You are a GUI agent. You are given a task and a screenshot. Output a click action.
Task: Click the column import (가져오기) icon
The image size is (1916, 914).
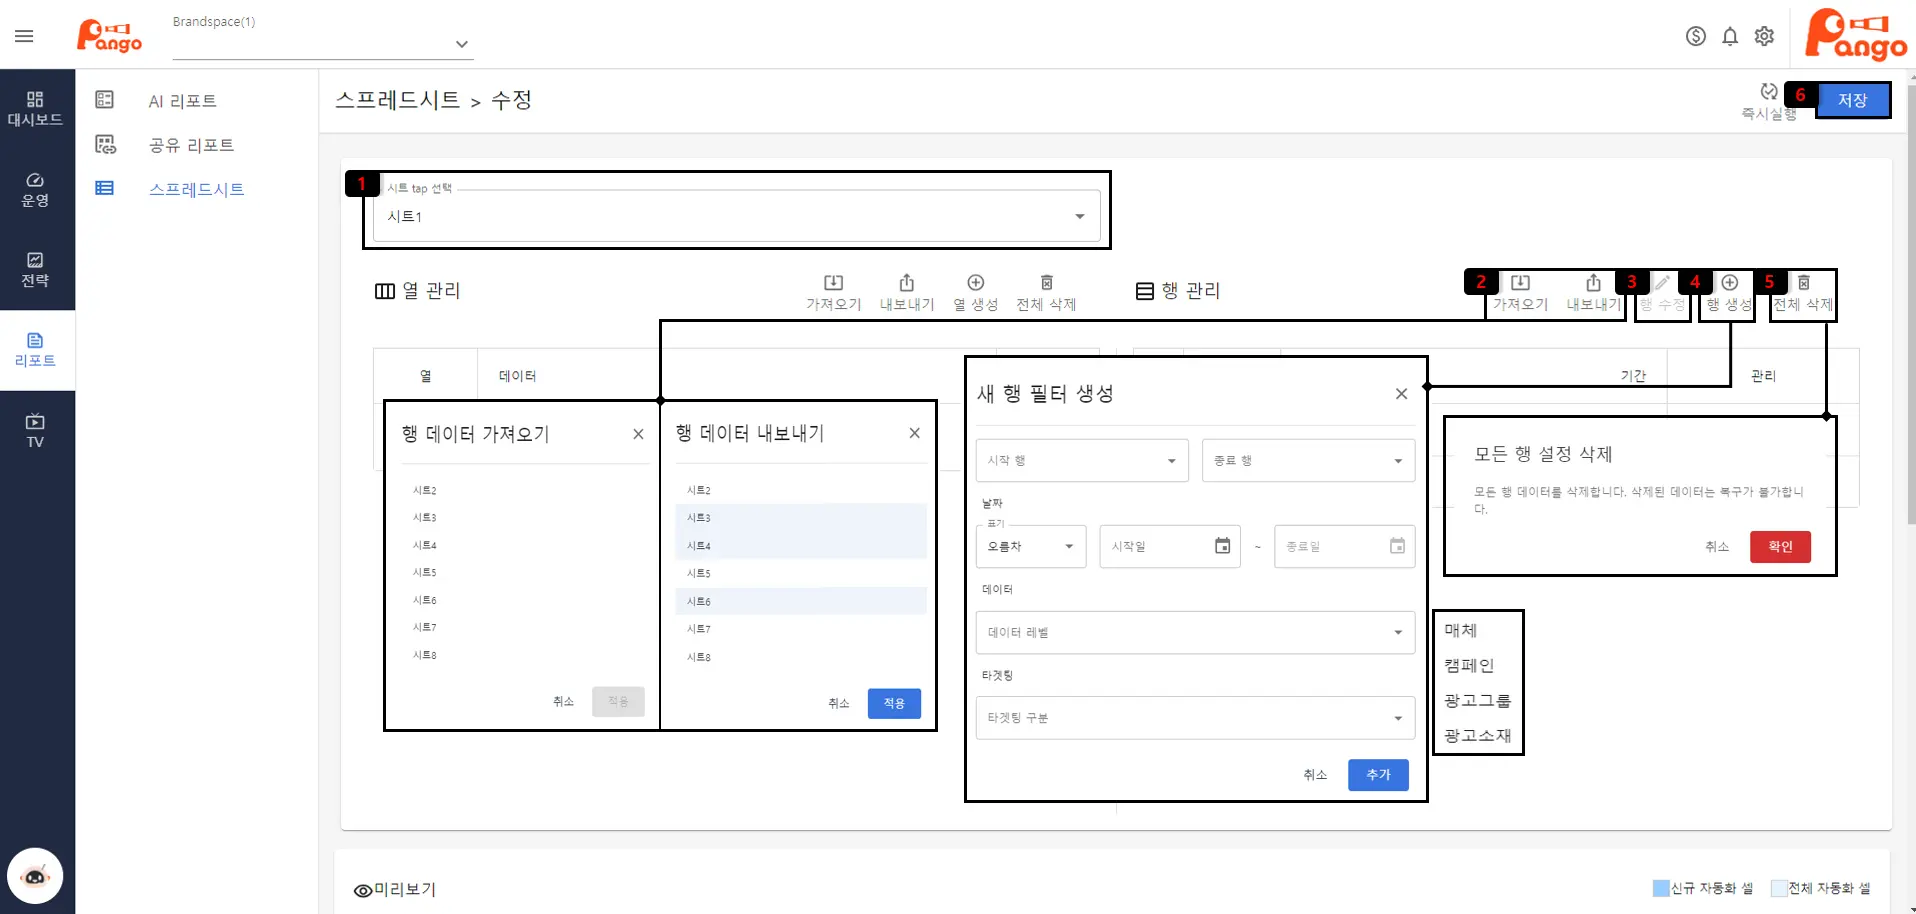click(833, 283)
